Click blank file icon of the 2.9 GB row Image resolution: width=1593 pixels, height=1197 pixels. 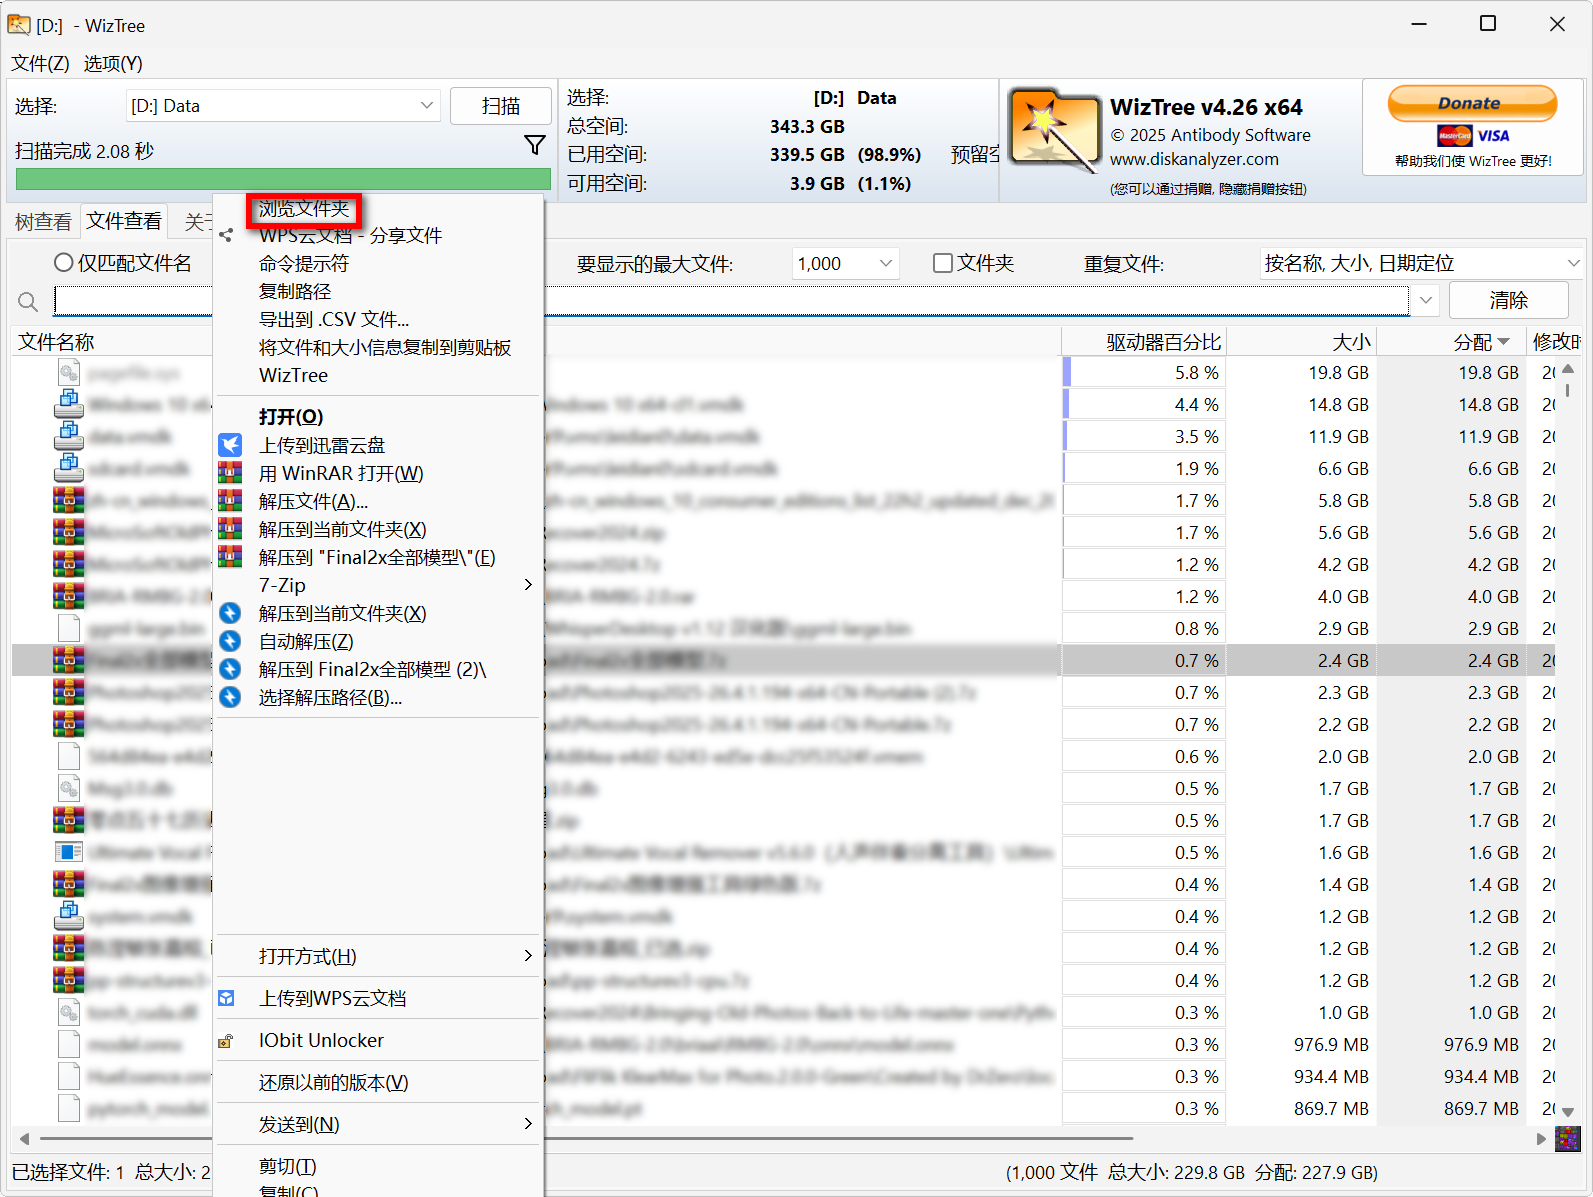point(69,629)
